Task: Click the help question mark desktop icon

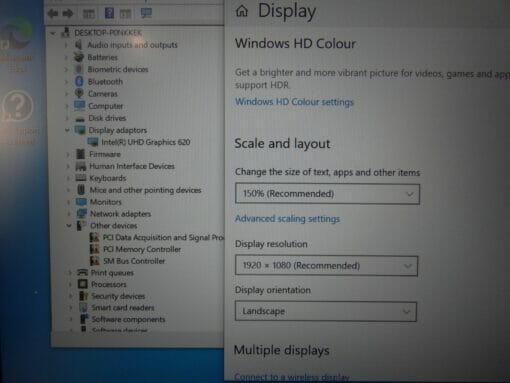Action: [17, 107]
